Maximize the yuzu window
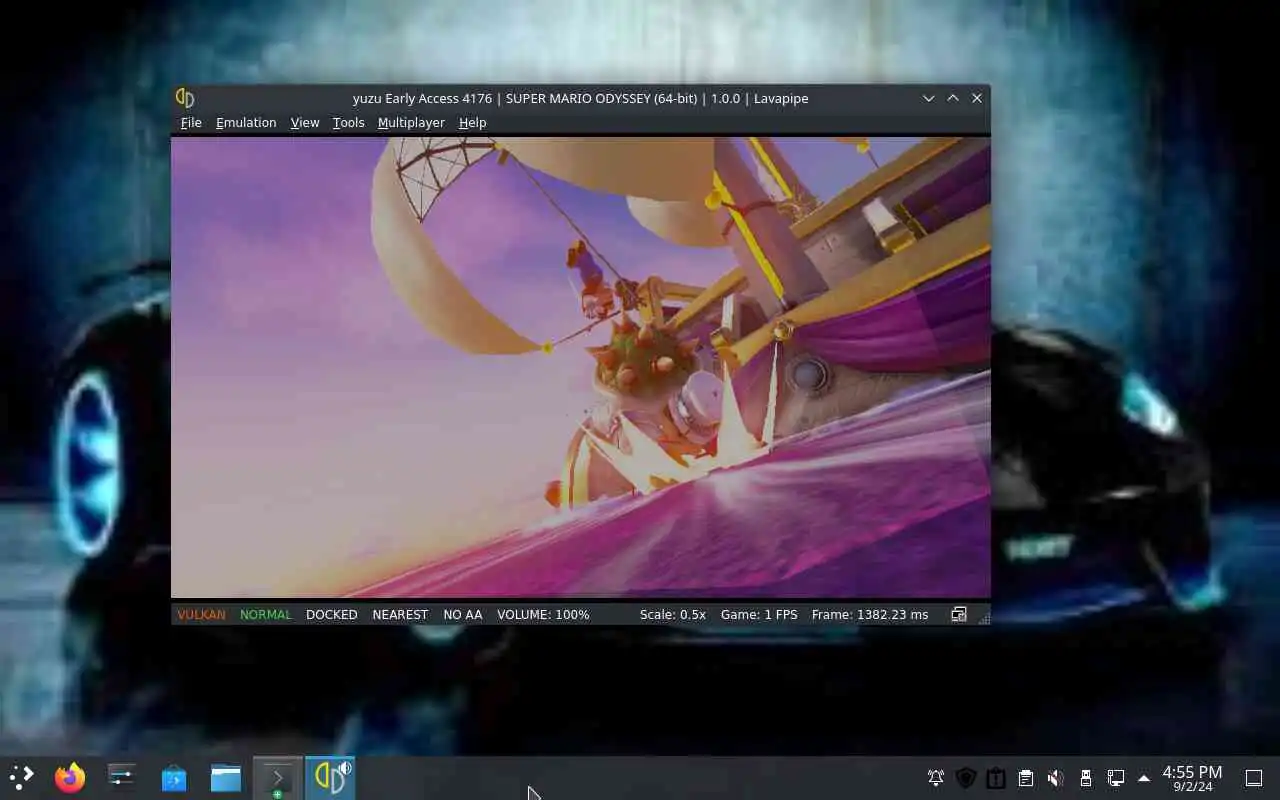 pyautogui.click(x=953, y=98)
